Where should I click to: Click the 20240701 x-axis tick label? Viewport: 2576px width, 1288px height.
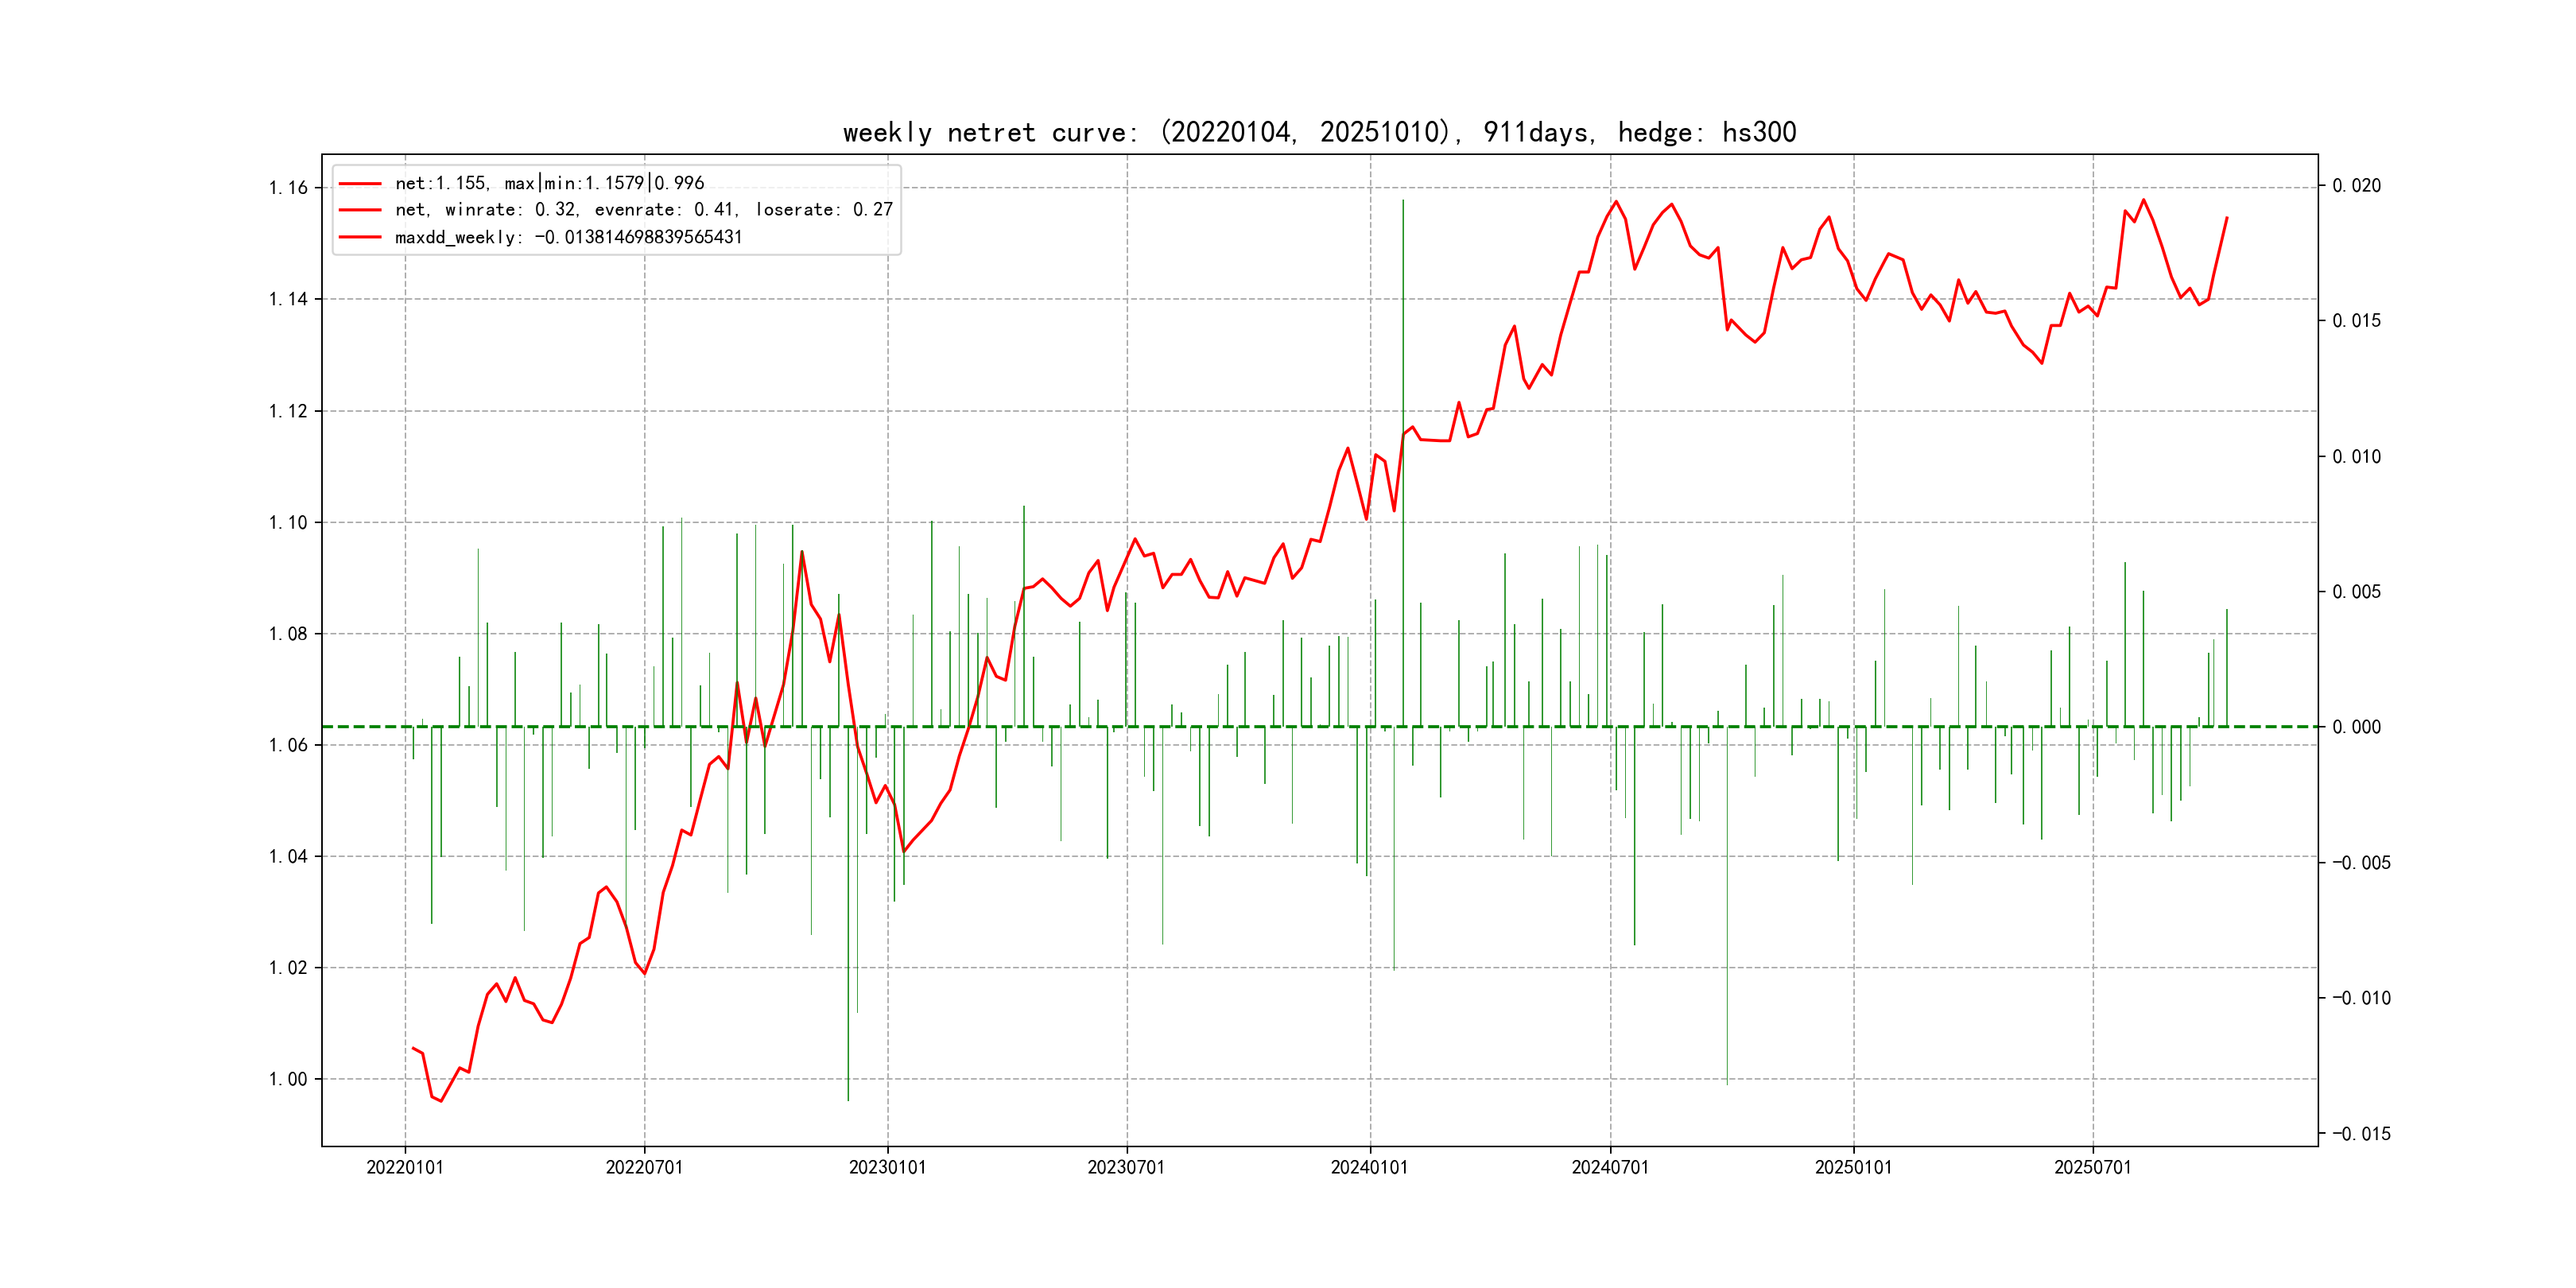tap(1610, 1167)
